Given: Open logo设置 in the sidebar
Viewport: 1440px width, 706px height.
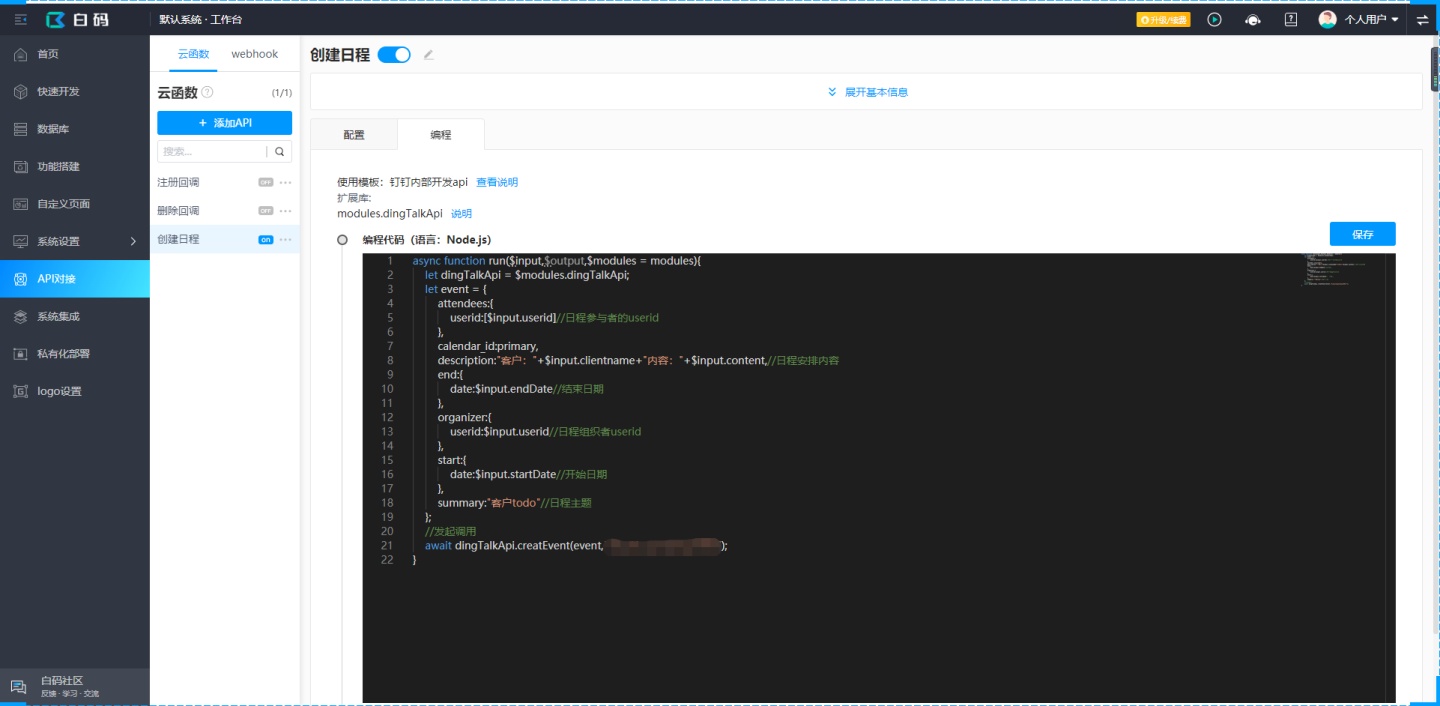Looking at the screenshot, I should point(75,391).
